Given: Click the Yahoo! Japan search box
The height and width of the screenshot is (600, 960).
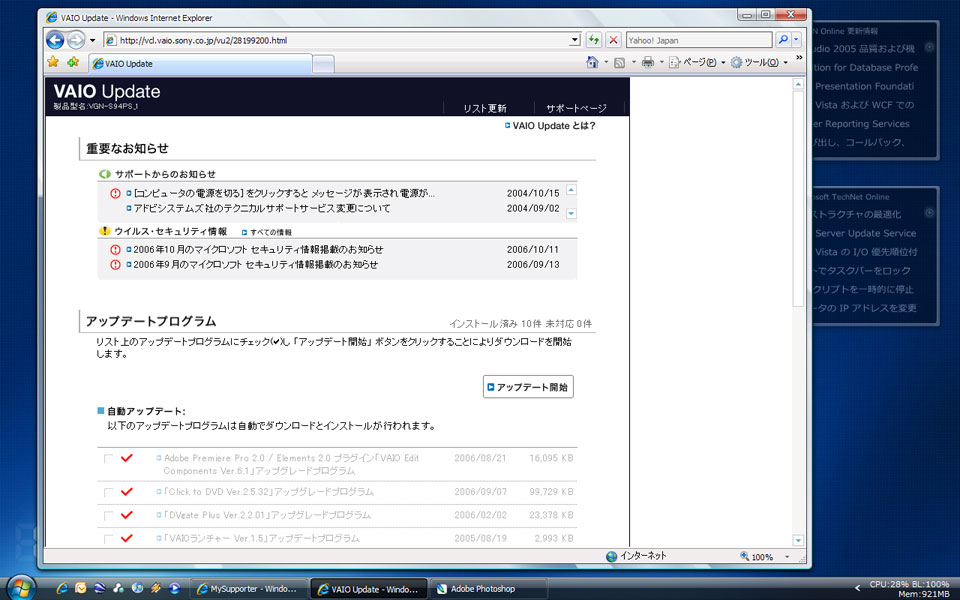Looking at the screenshot, I should [x=699, y=40].
